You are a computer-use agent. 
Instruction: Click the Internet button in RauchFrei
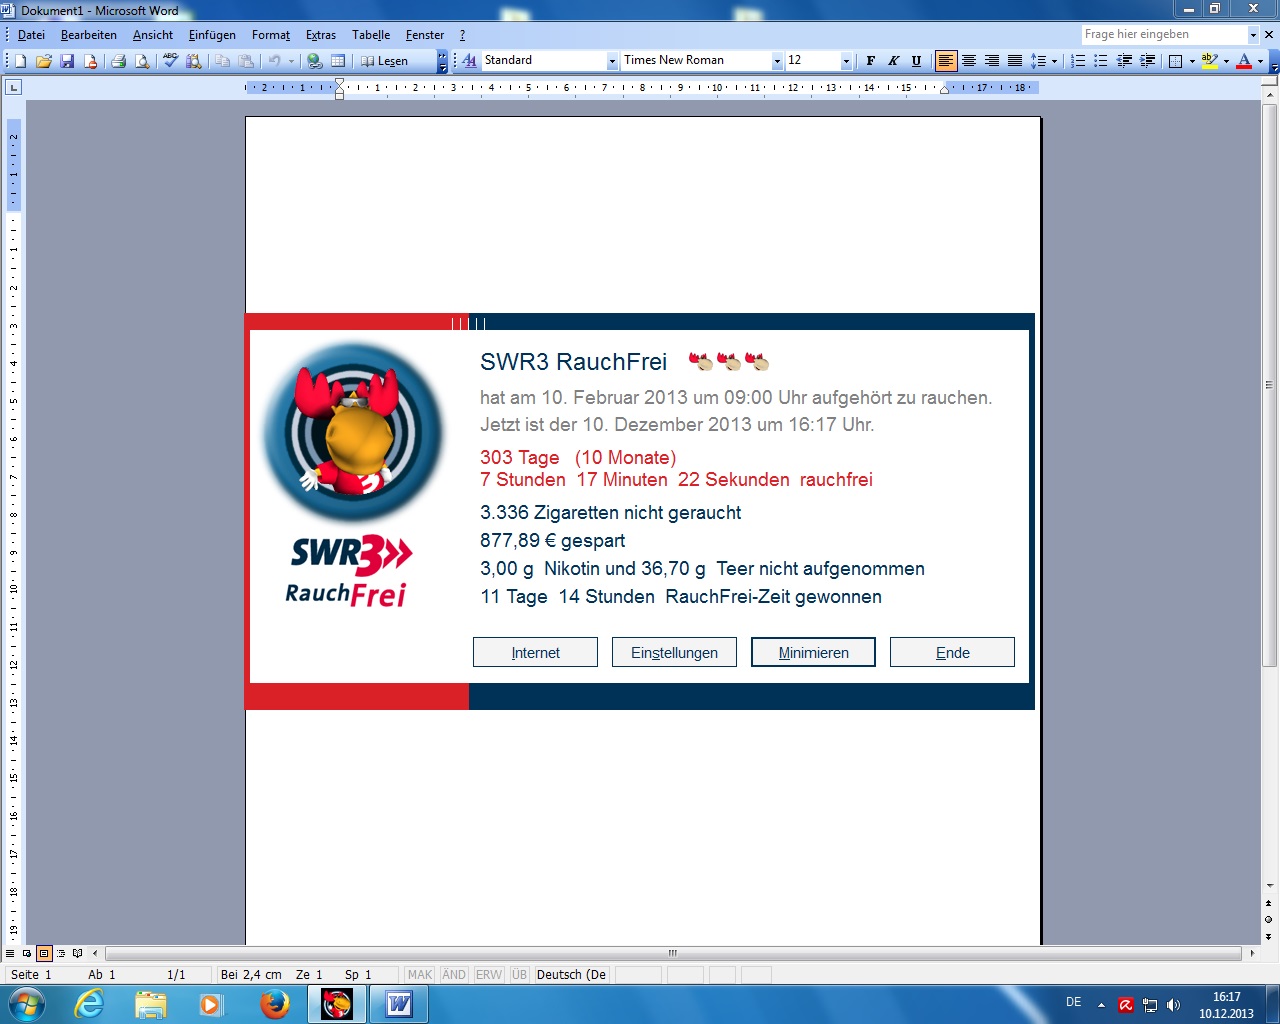[x=535, y=652]
